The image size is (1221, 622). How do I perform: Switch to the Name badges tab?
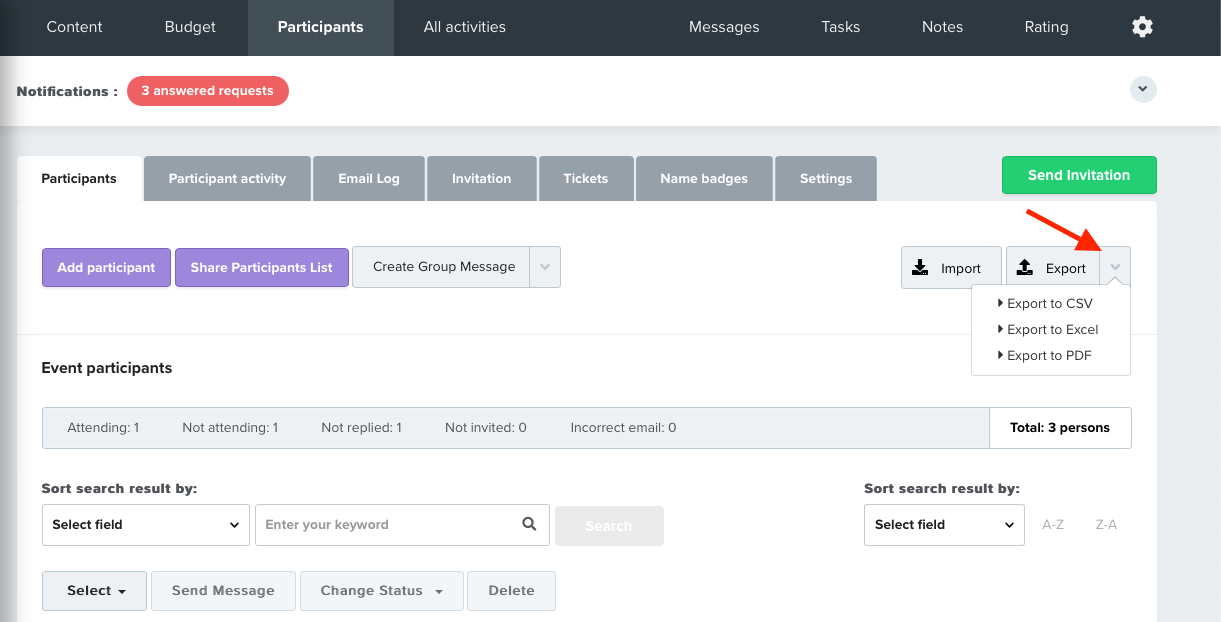(704, 179)
